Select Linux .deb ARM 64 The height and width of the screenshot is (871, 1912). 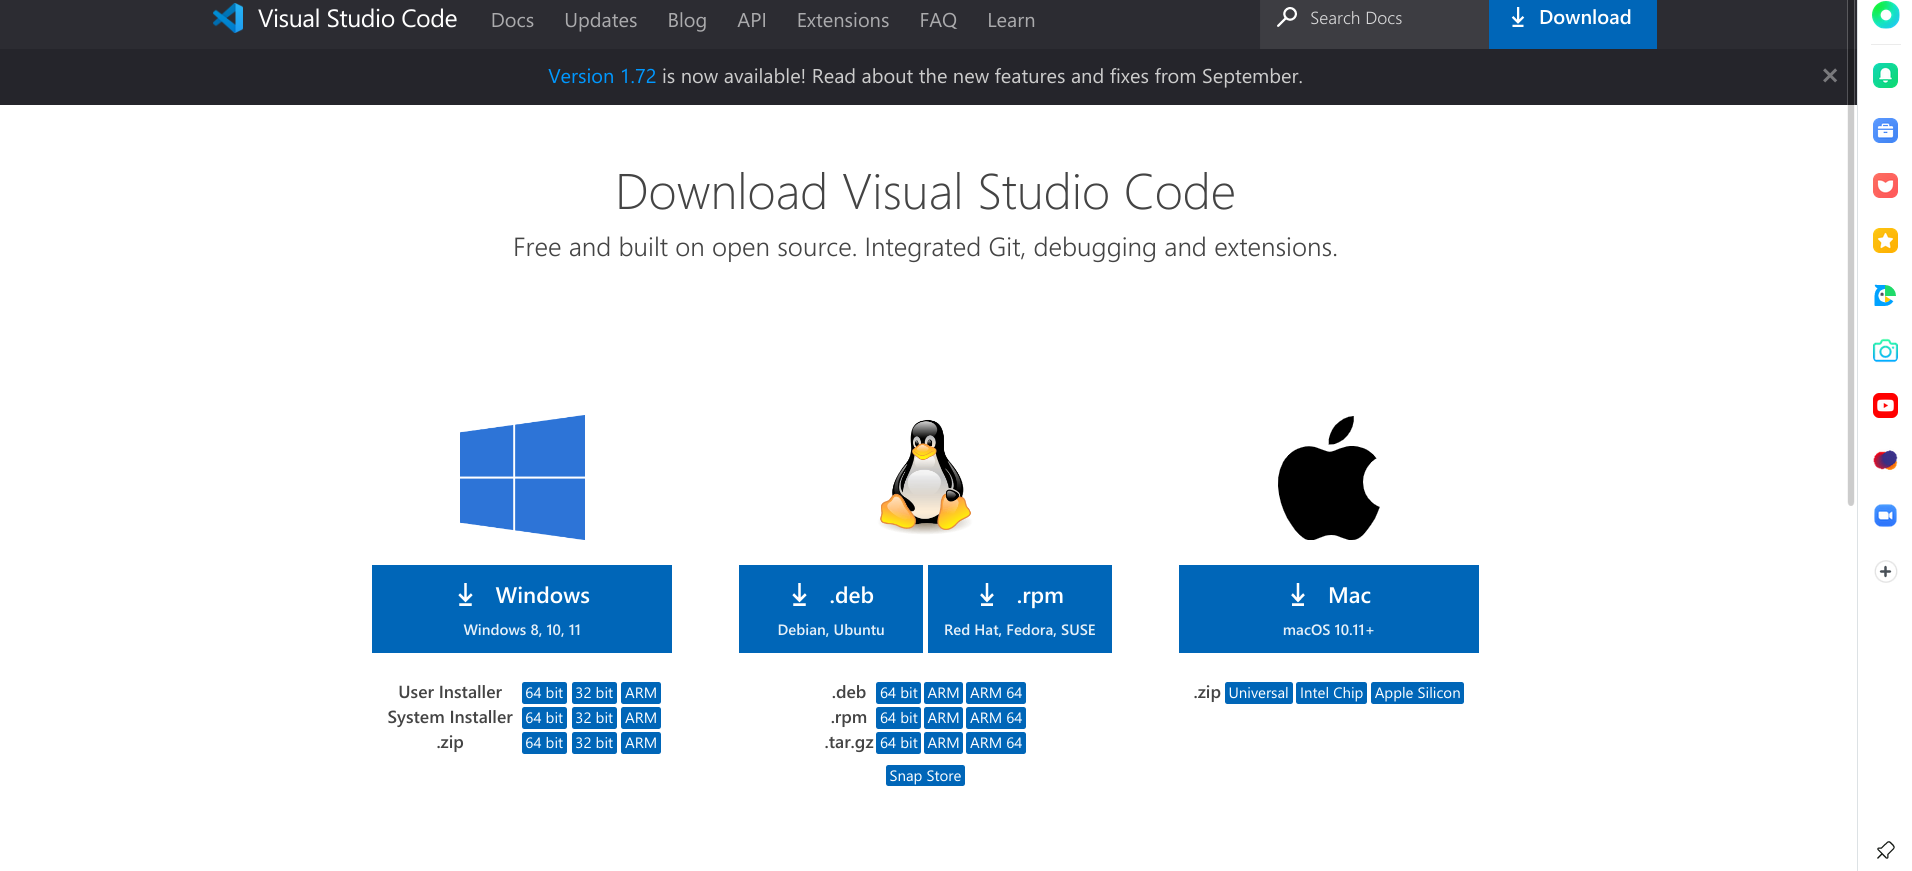click(x=996, y=693)
